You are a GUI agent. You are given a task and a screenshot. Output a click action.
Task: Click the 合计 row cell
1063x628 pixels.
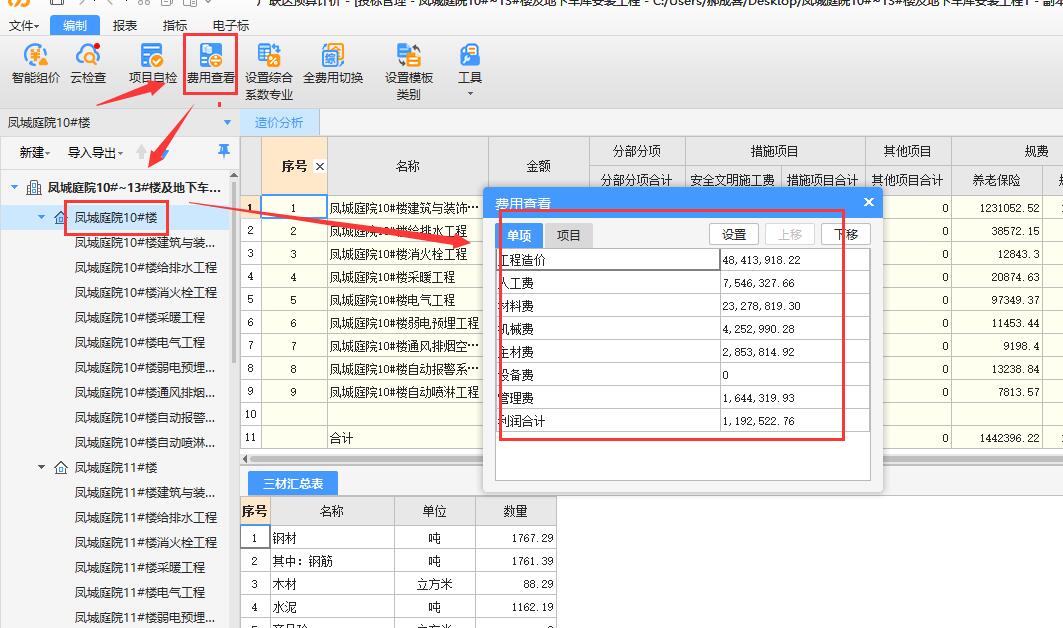click(406, 438)
